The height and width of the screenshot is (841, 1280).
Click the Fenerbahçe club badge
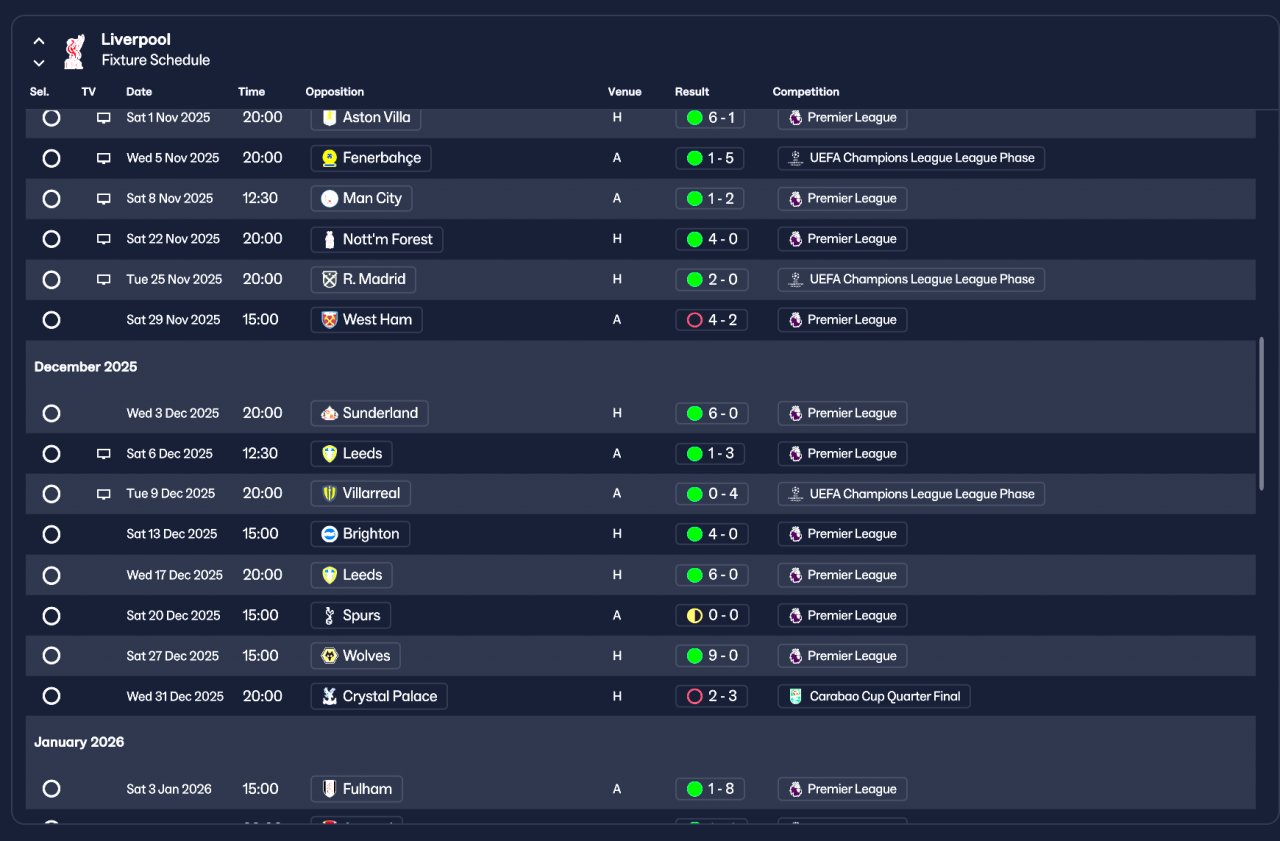coord(329,158)
